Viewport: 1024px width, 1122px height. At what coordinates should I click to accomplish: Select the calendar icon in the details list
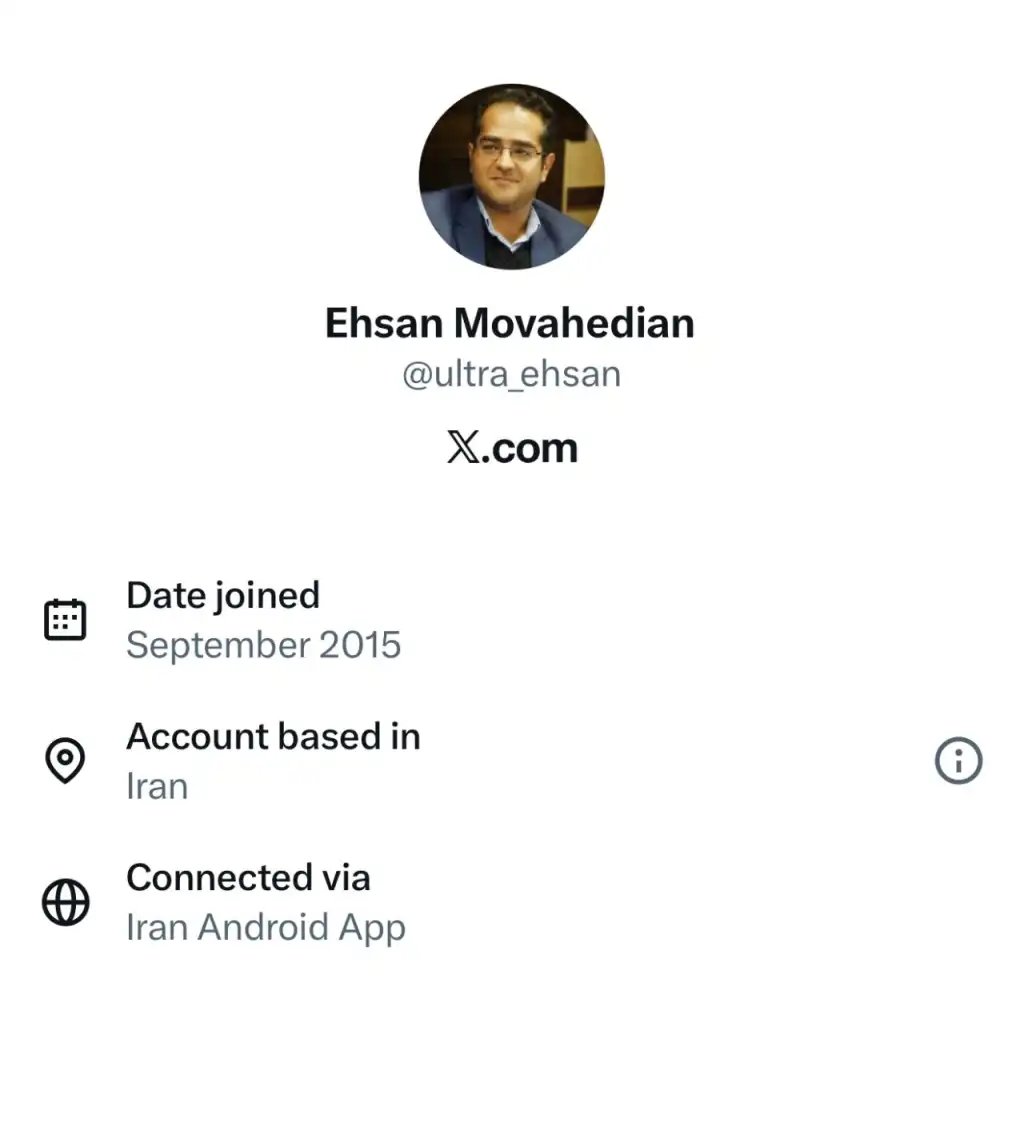click(65, 618)
